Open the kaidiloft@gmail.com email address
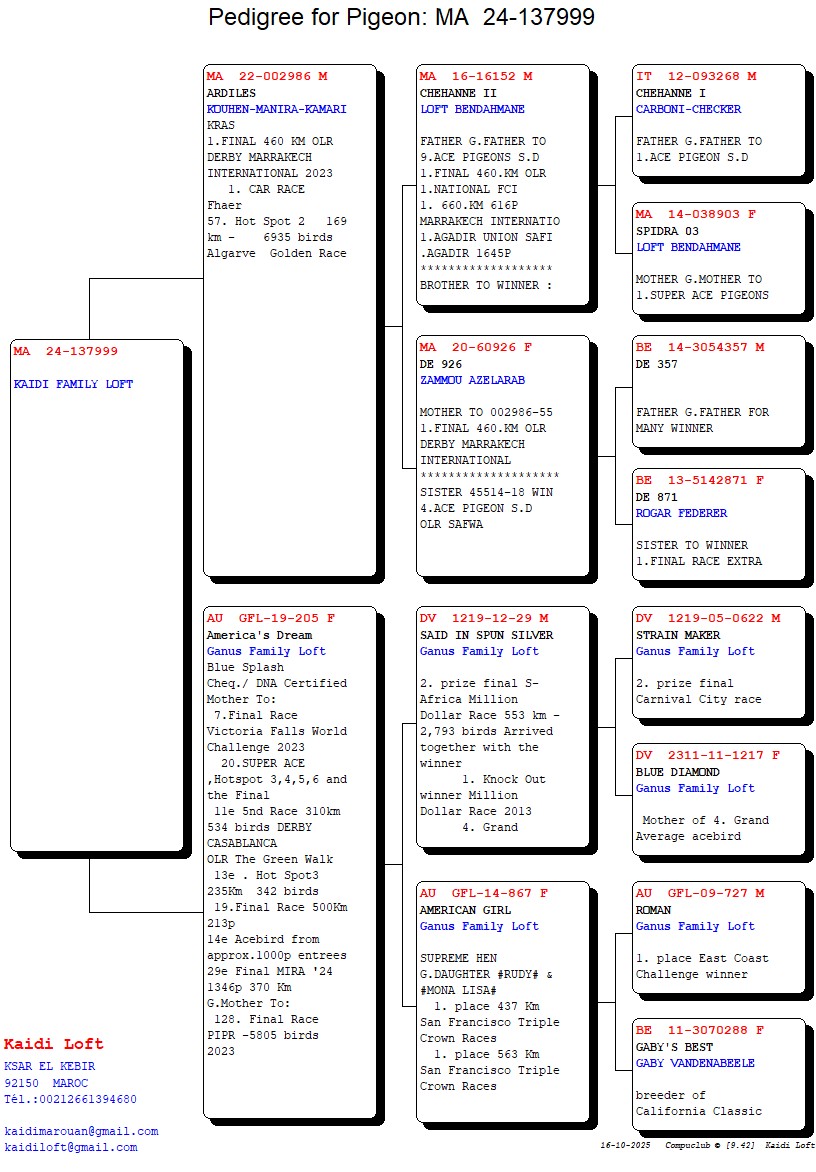 coord(70,1147)
